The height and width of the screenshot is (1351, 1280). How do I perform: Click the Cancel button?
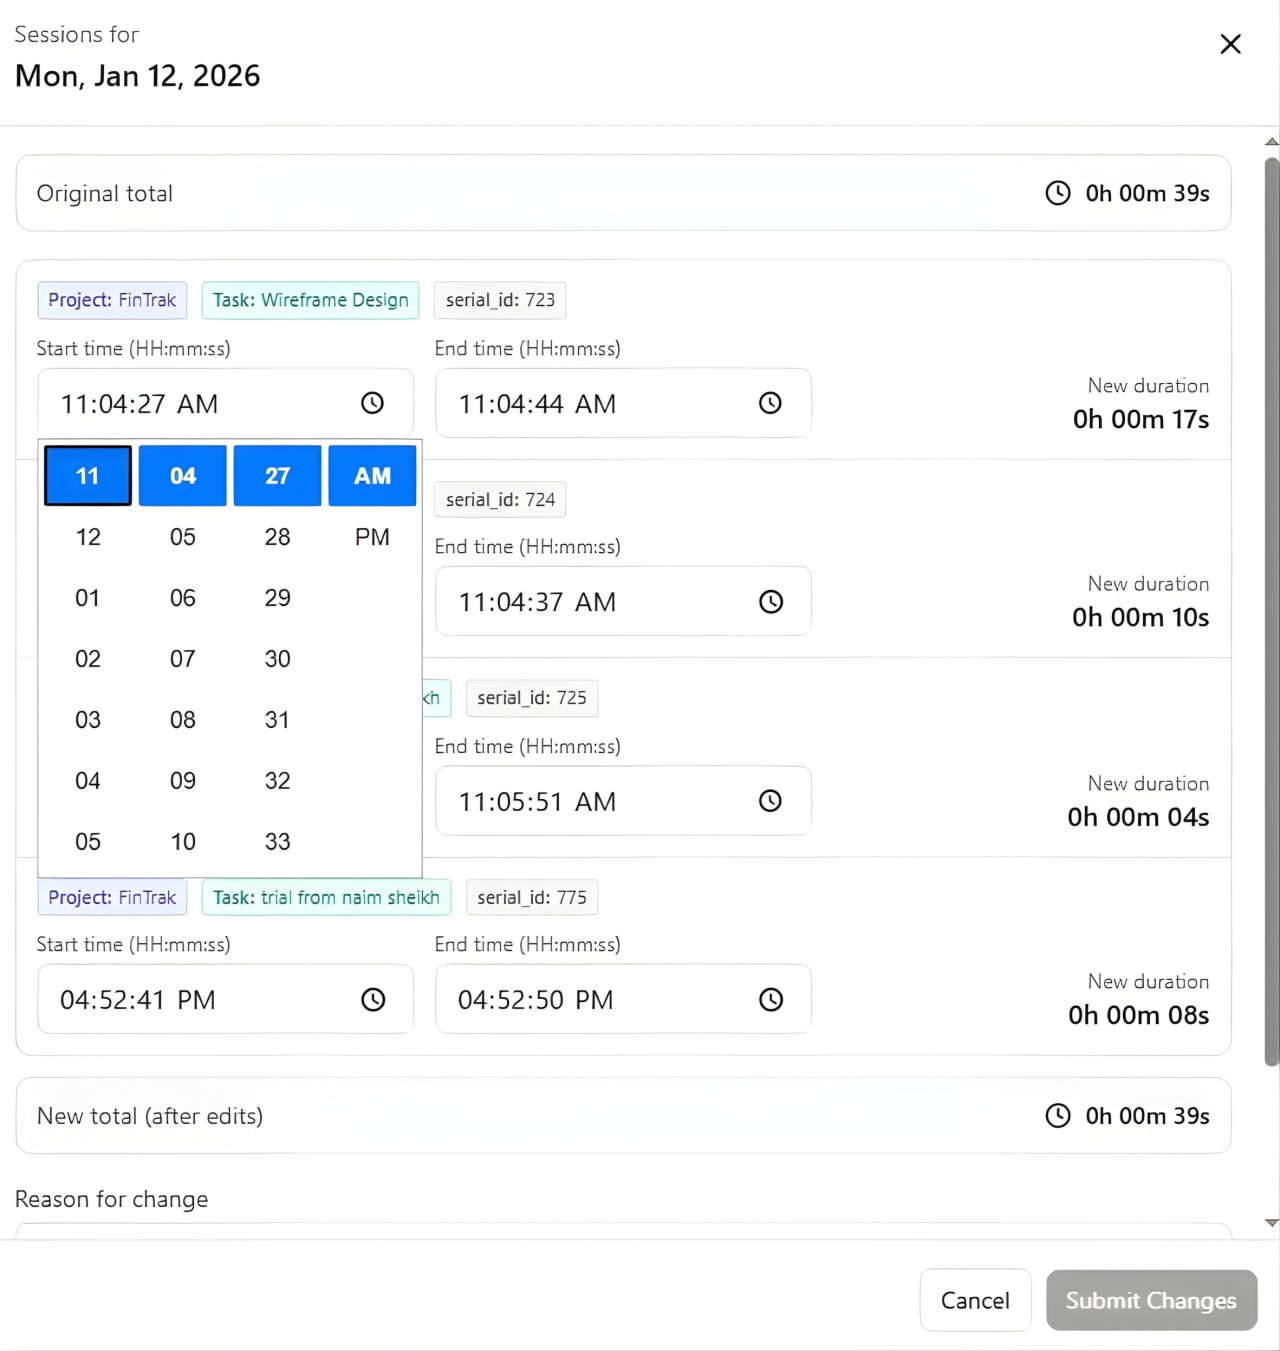pyautogui.click(x=975, y=1300)
